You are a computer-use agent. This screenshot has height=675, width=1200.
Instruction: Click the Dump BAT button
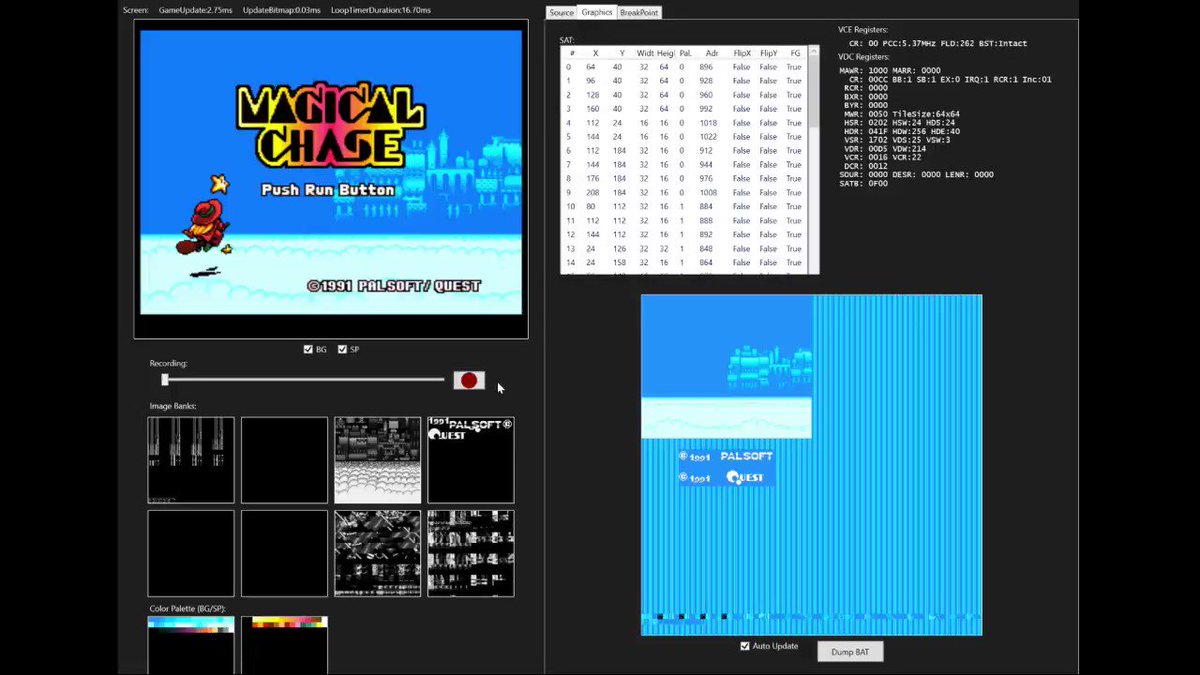tap(850, 651)
